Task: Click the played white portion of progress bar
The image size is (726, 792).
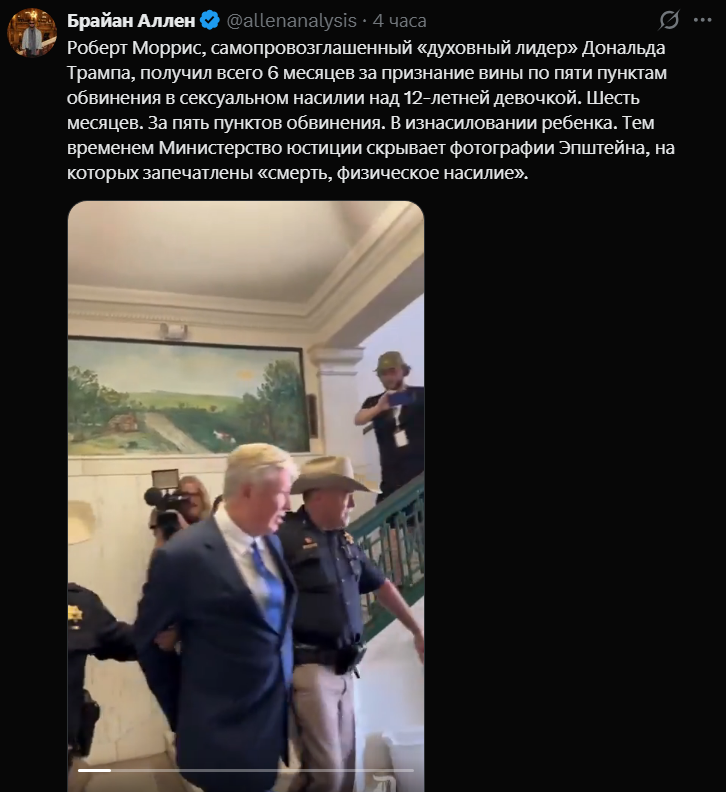Action: pos(94,770)
